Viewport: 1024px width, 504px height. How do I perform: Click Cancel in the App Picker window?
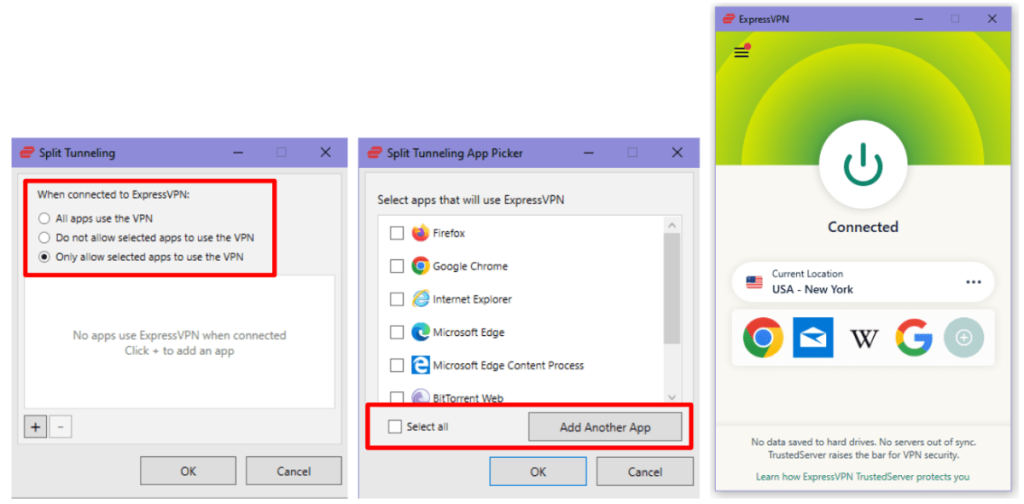pos(645,471)
